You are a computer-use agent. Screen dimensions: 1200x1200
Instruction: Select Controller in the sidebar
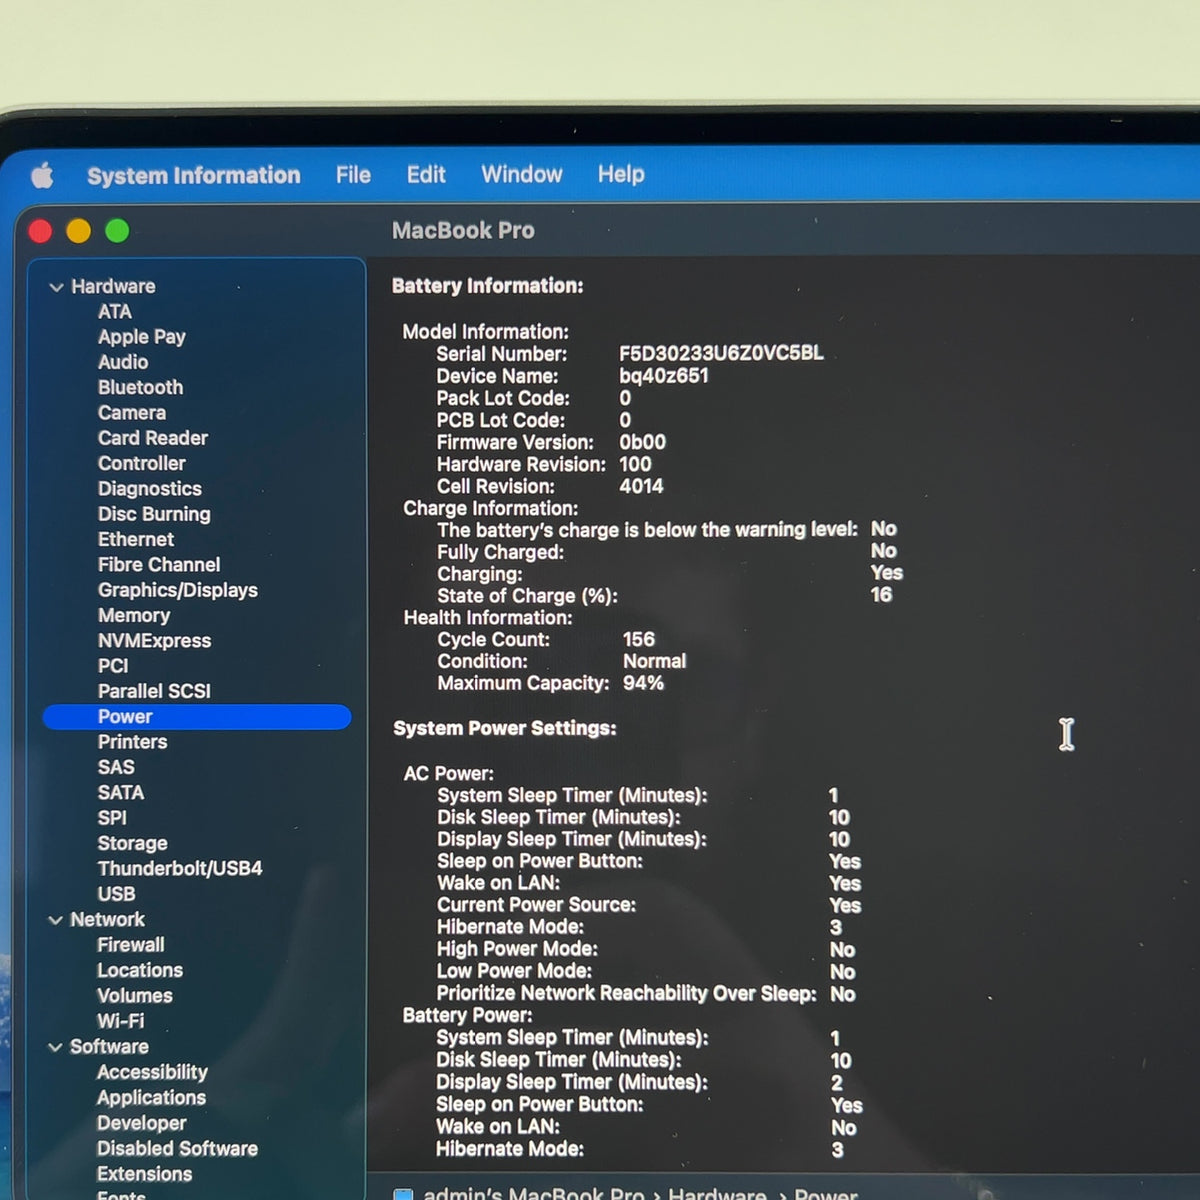(142, 463)
